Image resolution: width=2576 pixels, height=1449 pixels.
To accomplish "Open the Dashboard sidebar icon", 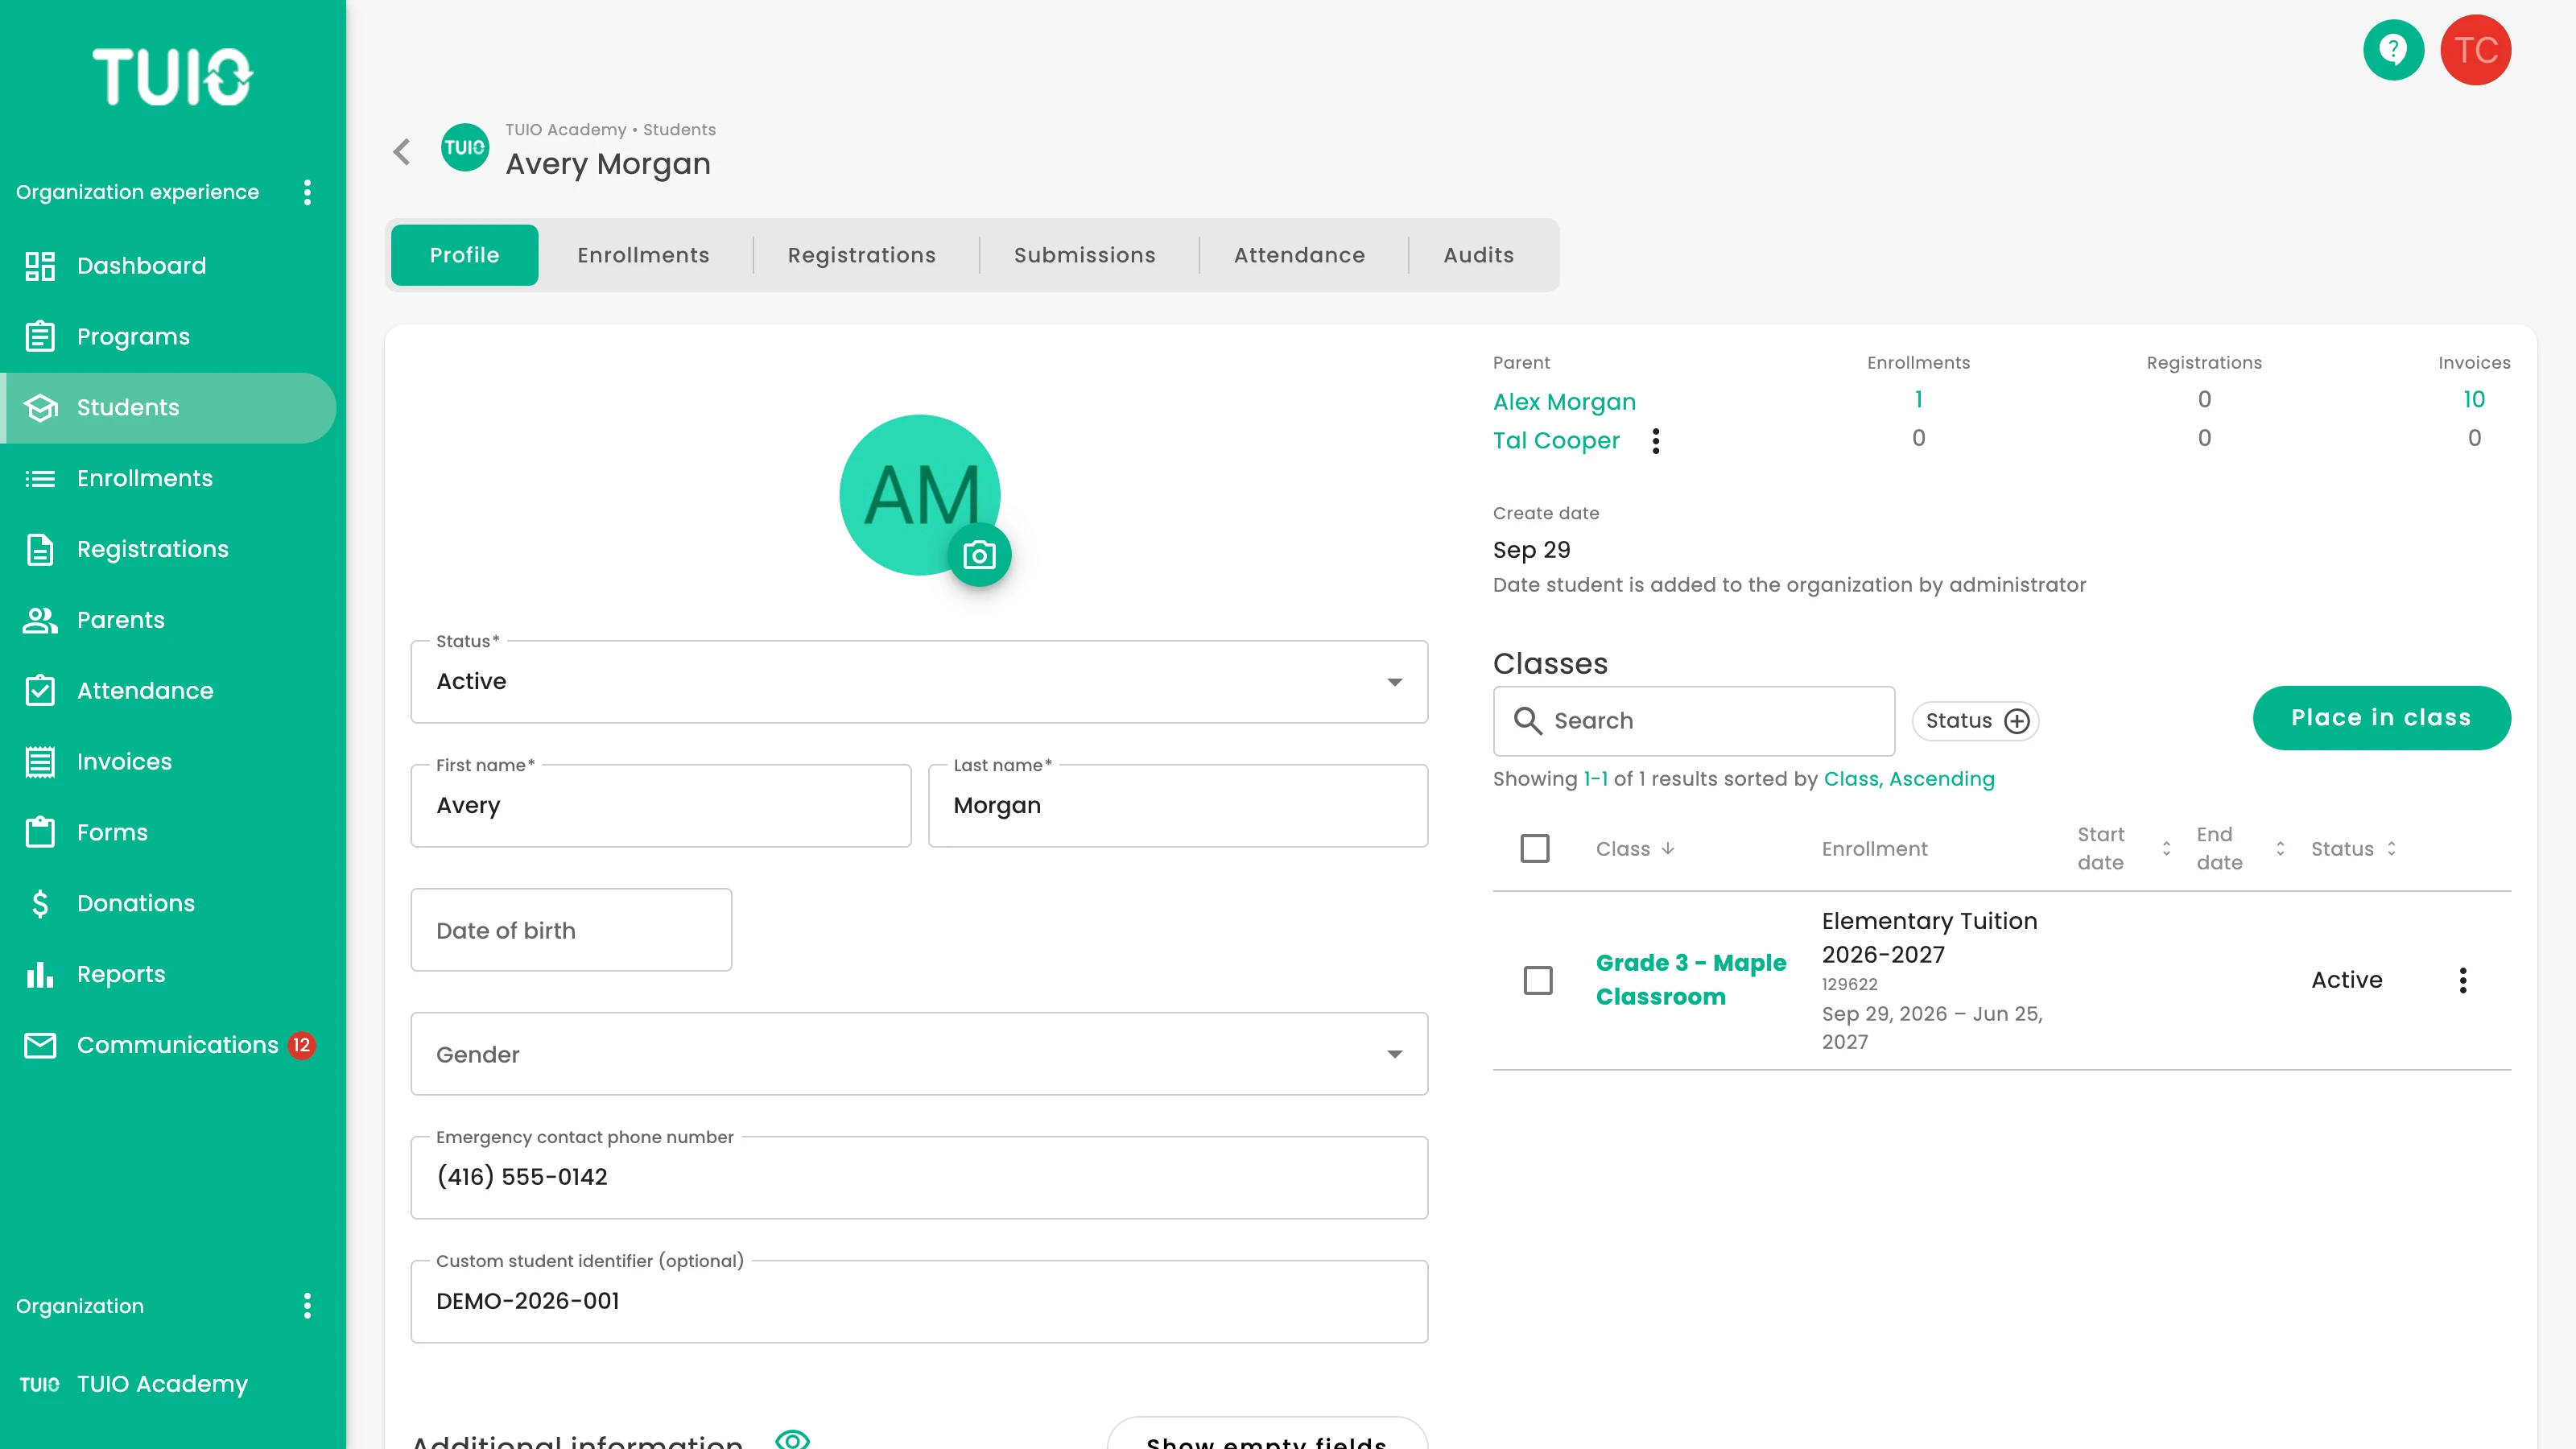I will pyautogui.click(x=40, y=266).
